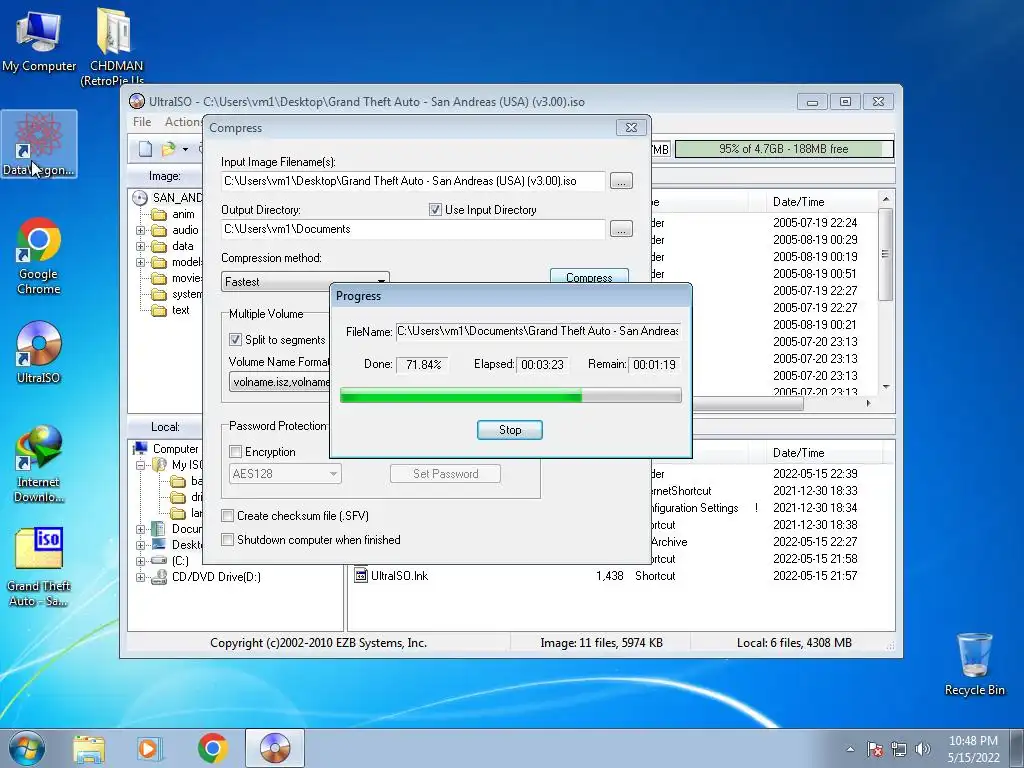Collapse the My ISO node in Local tree
The width and height of the screenshot is (1024, 768).
pyautogui.click(x=140, y=465)
